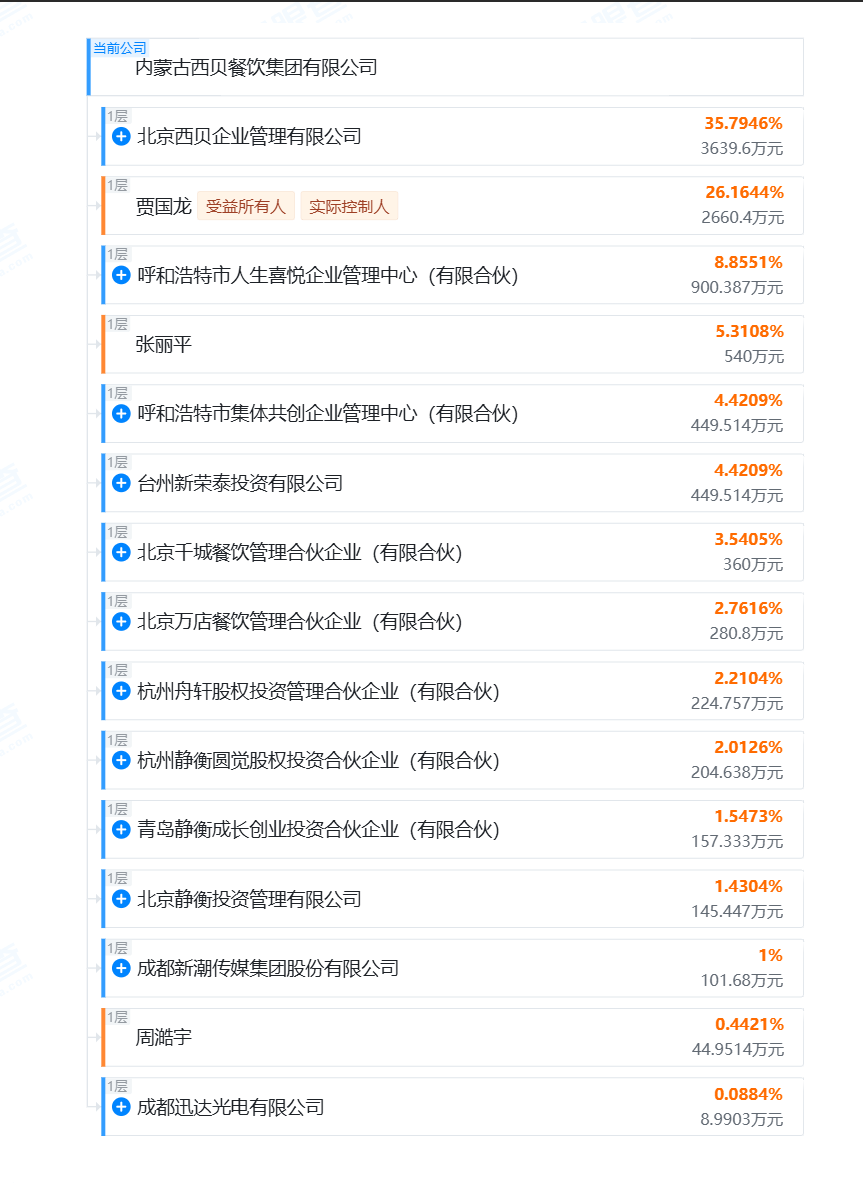863x1183 pixels.
Task: Click plus icon beside 杭州舟轩股权投资管理合伙企业
Action: pos(121,691)
